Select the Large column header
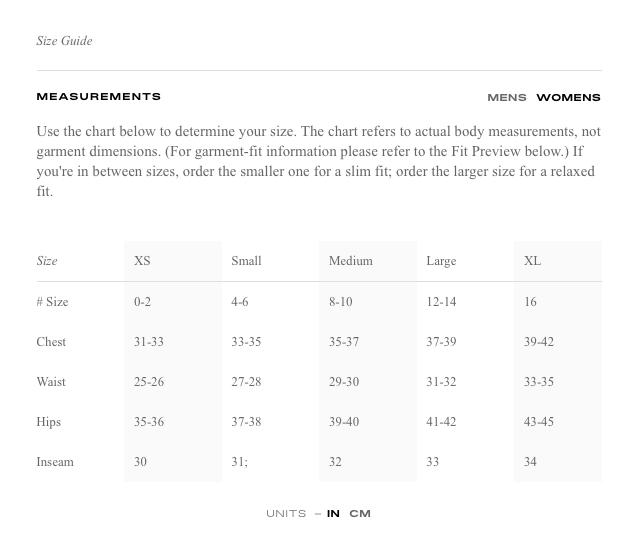The height and width of the screenshot is (541, 642). pos(441,261)
